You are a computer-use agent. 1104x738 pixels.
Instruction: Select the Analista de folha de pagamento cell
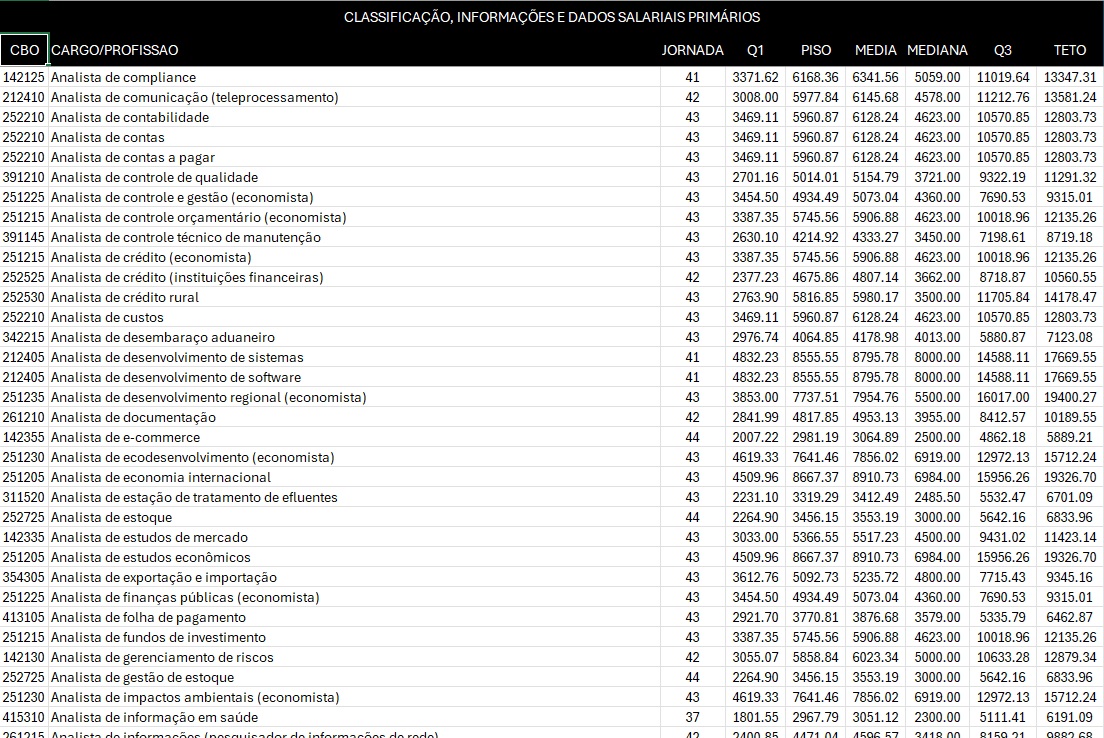click(148, 617)
